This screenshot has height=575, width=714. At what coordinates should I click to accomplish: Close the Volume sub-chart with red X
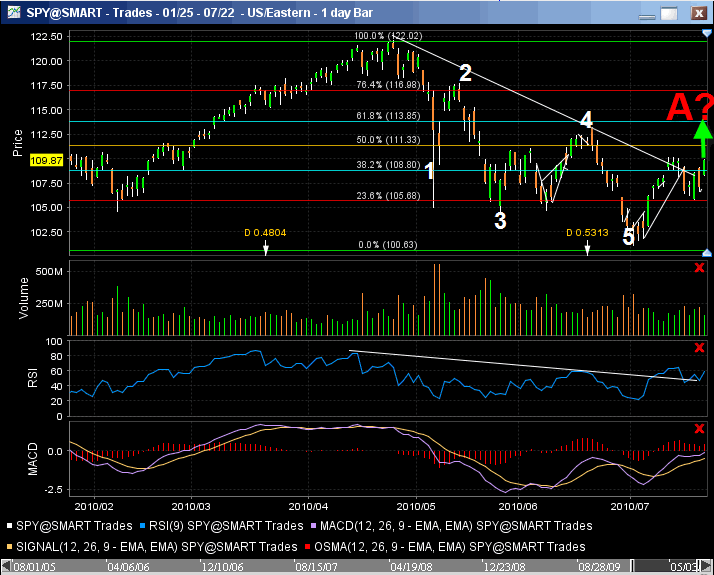699,268
